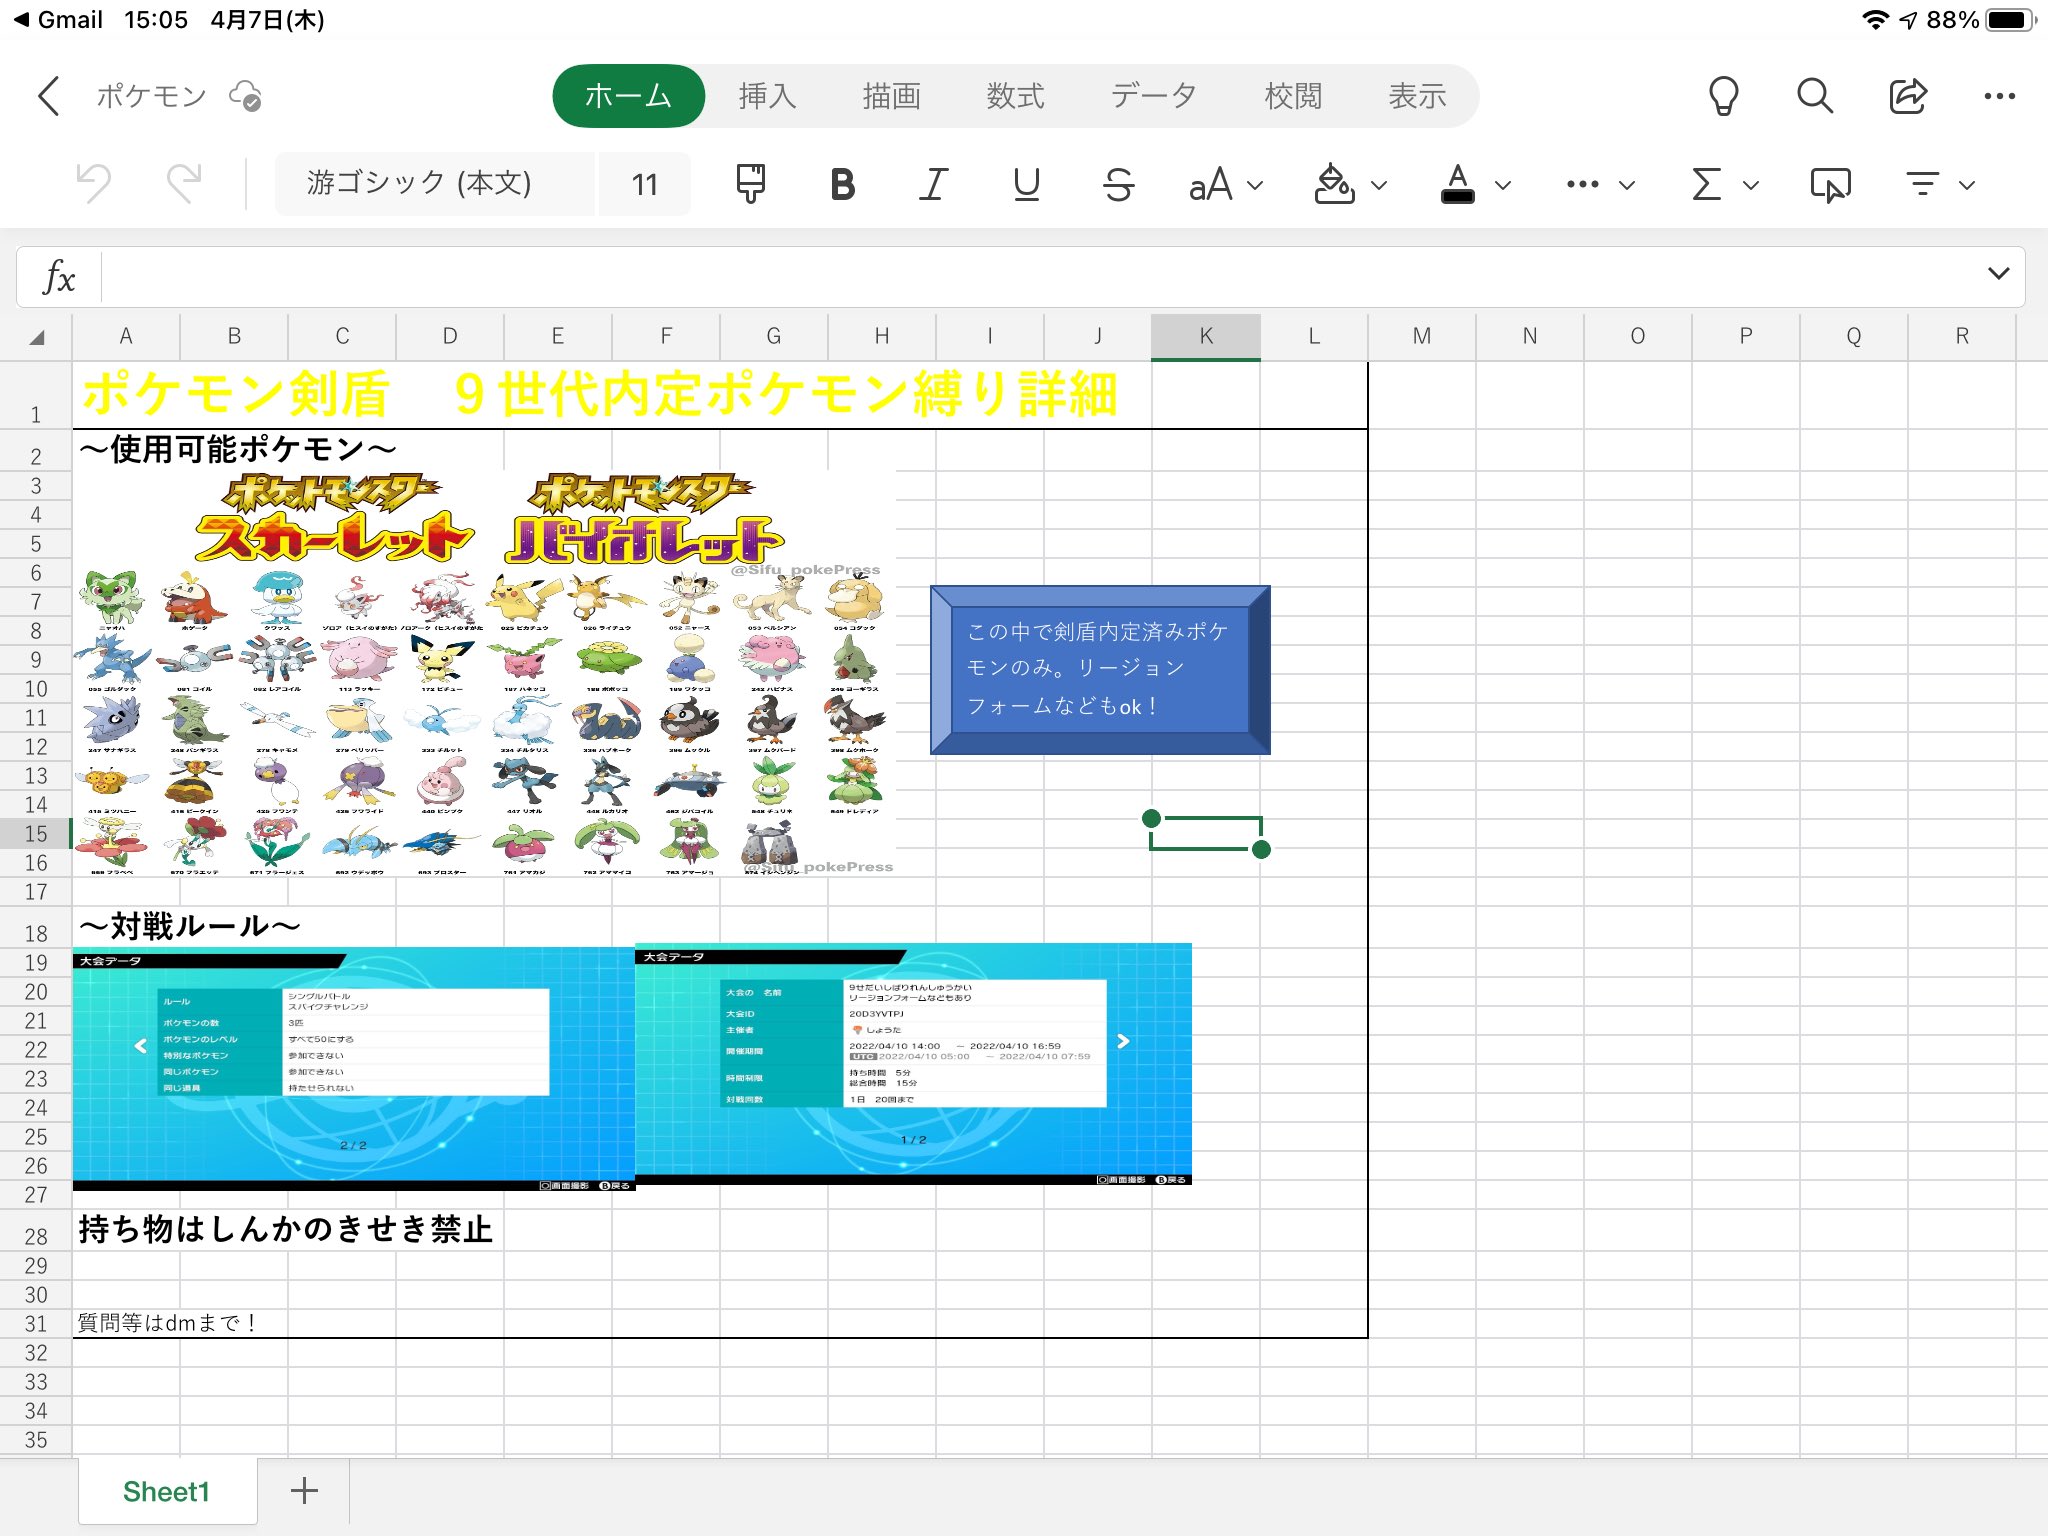
Task: Switch to the 校閲 tab
Action: pos(1293,96)
